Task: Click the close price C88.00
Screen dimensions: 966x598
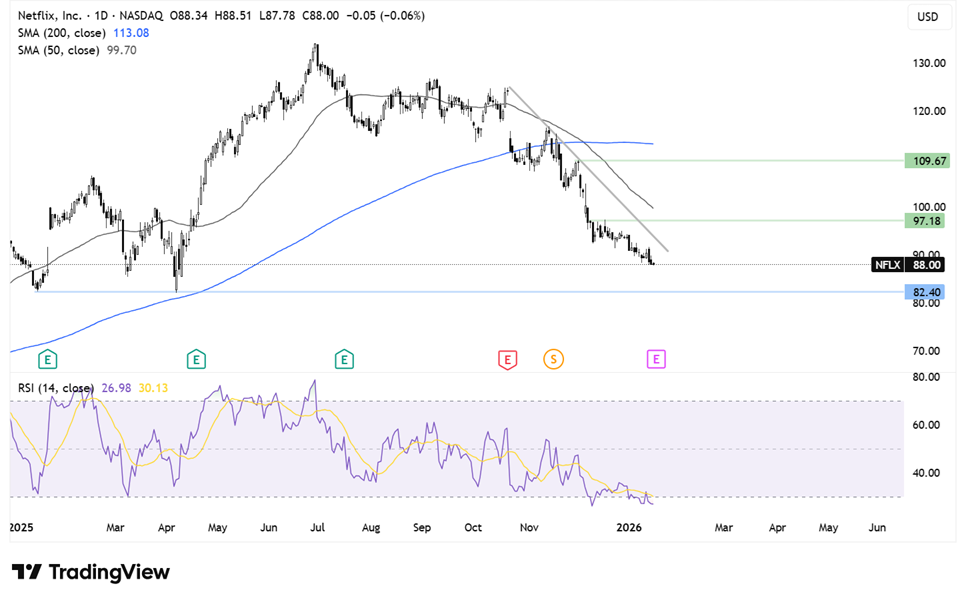Action: pyautogui.click(x=320, y=15)
